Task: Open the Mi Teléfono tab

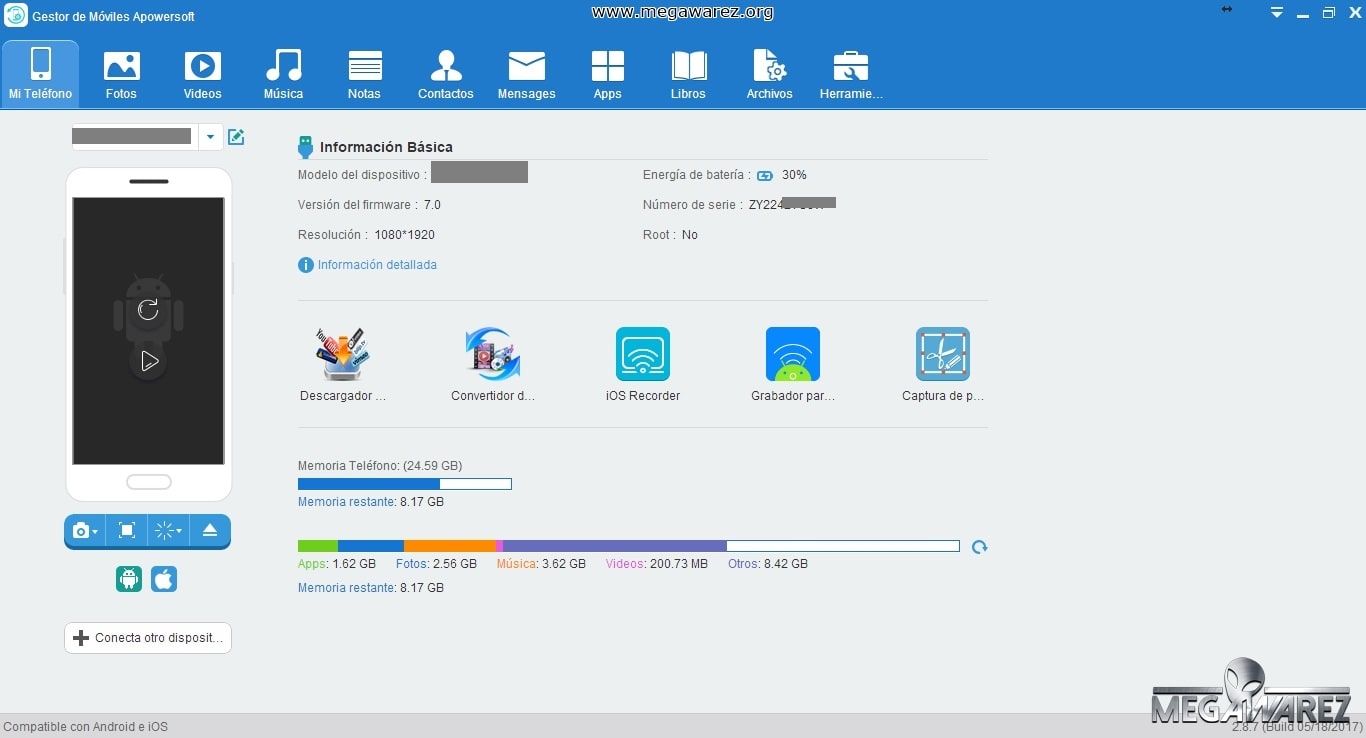Action: (41, 73)
